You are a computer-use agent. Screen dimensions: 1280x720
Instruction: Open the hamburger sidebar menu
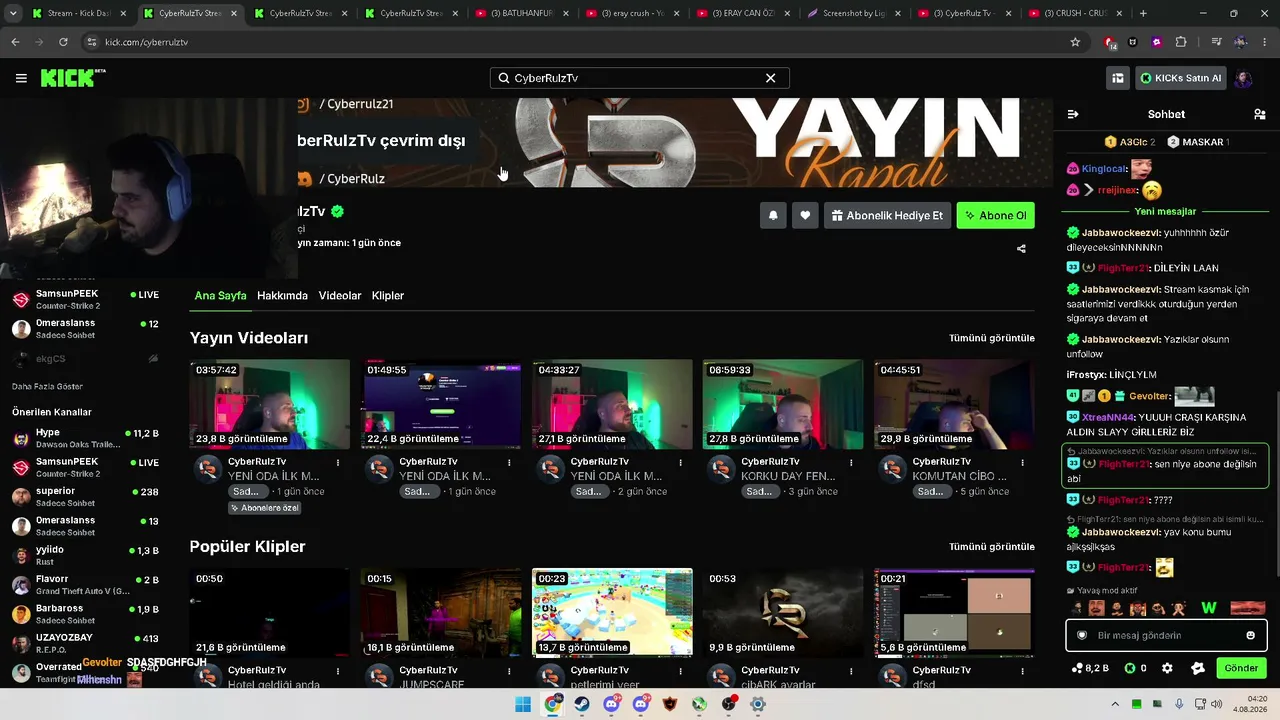(21, 78)
